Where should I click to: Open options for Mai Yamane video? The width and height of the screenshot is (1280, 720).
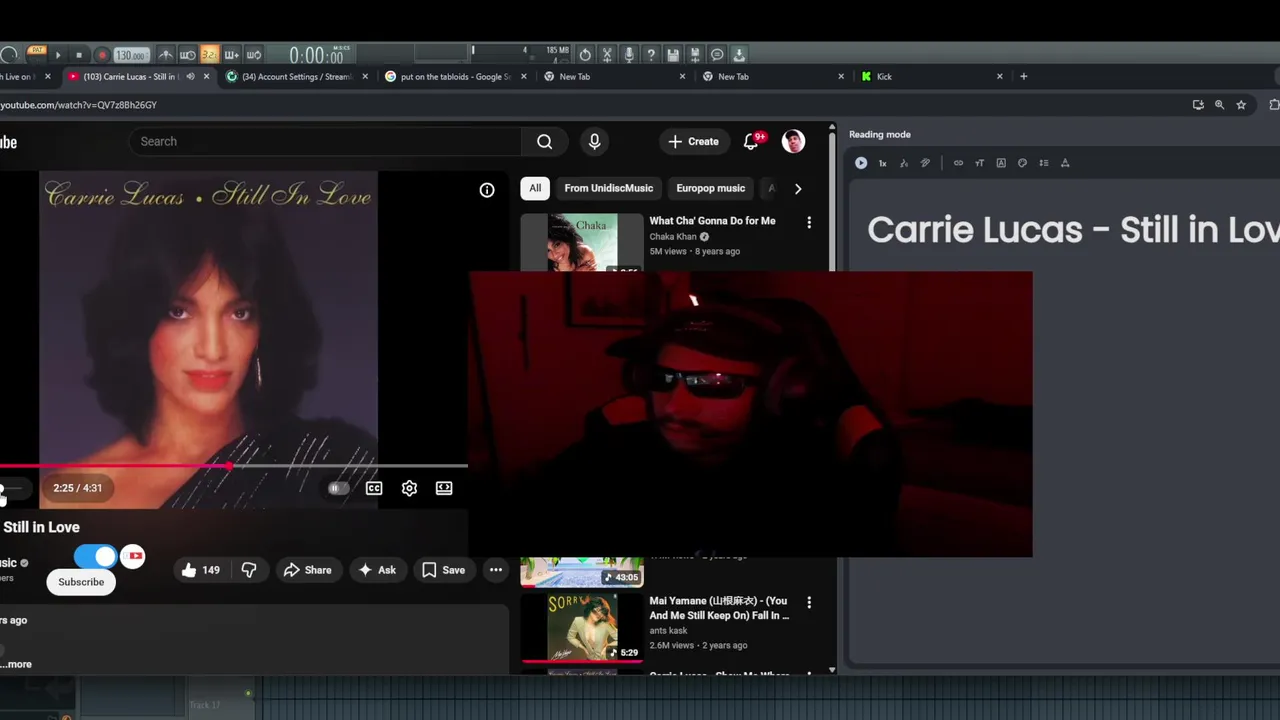click(x=809, y=603)
